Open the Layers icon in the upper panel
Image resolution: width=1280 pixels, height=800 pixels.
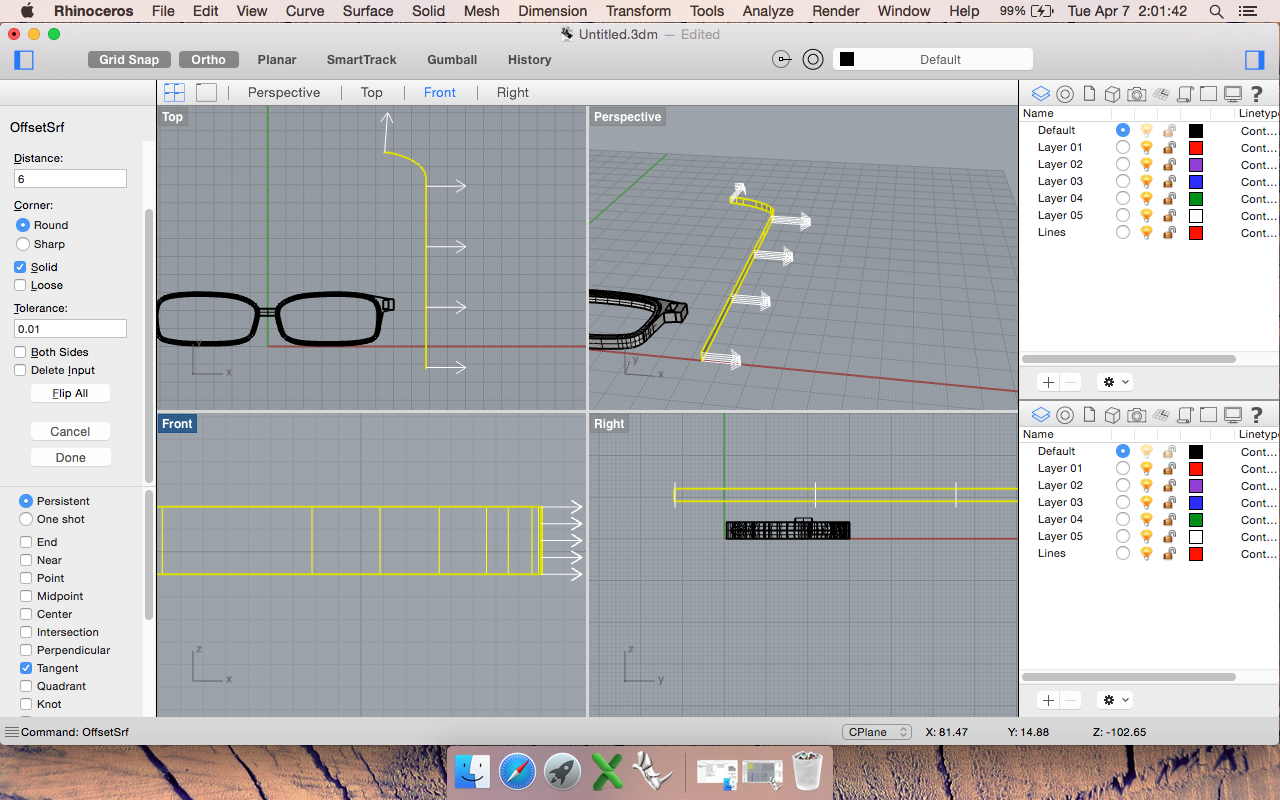(x=1041, y=94)
